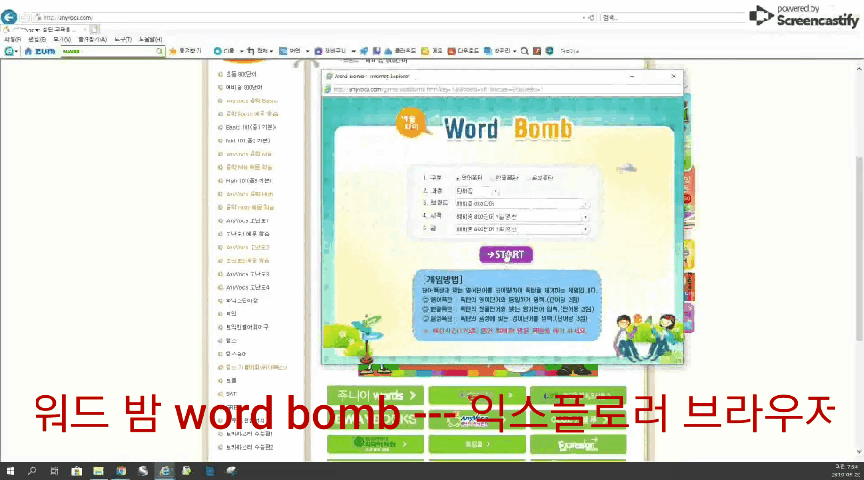Open the Favorites (즐겨찾기) menu

[93, 40]
